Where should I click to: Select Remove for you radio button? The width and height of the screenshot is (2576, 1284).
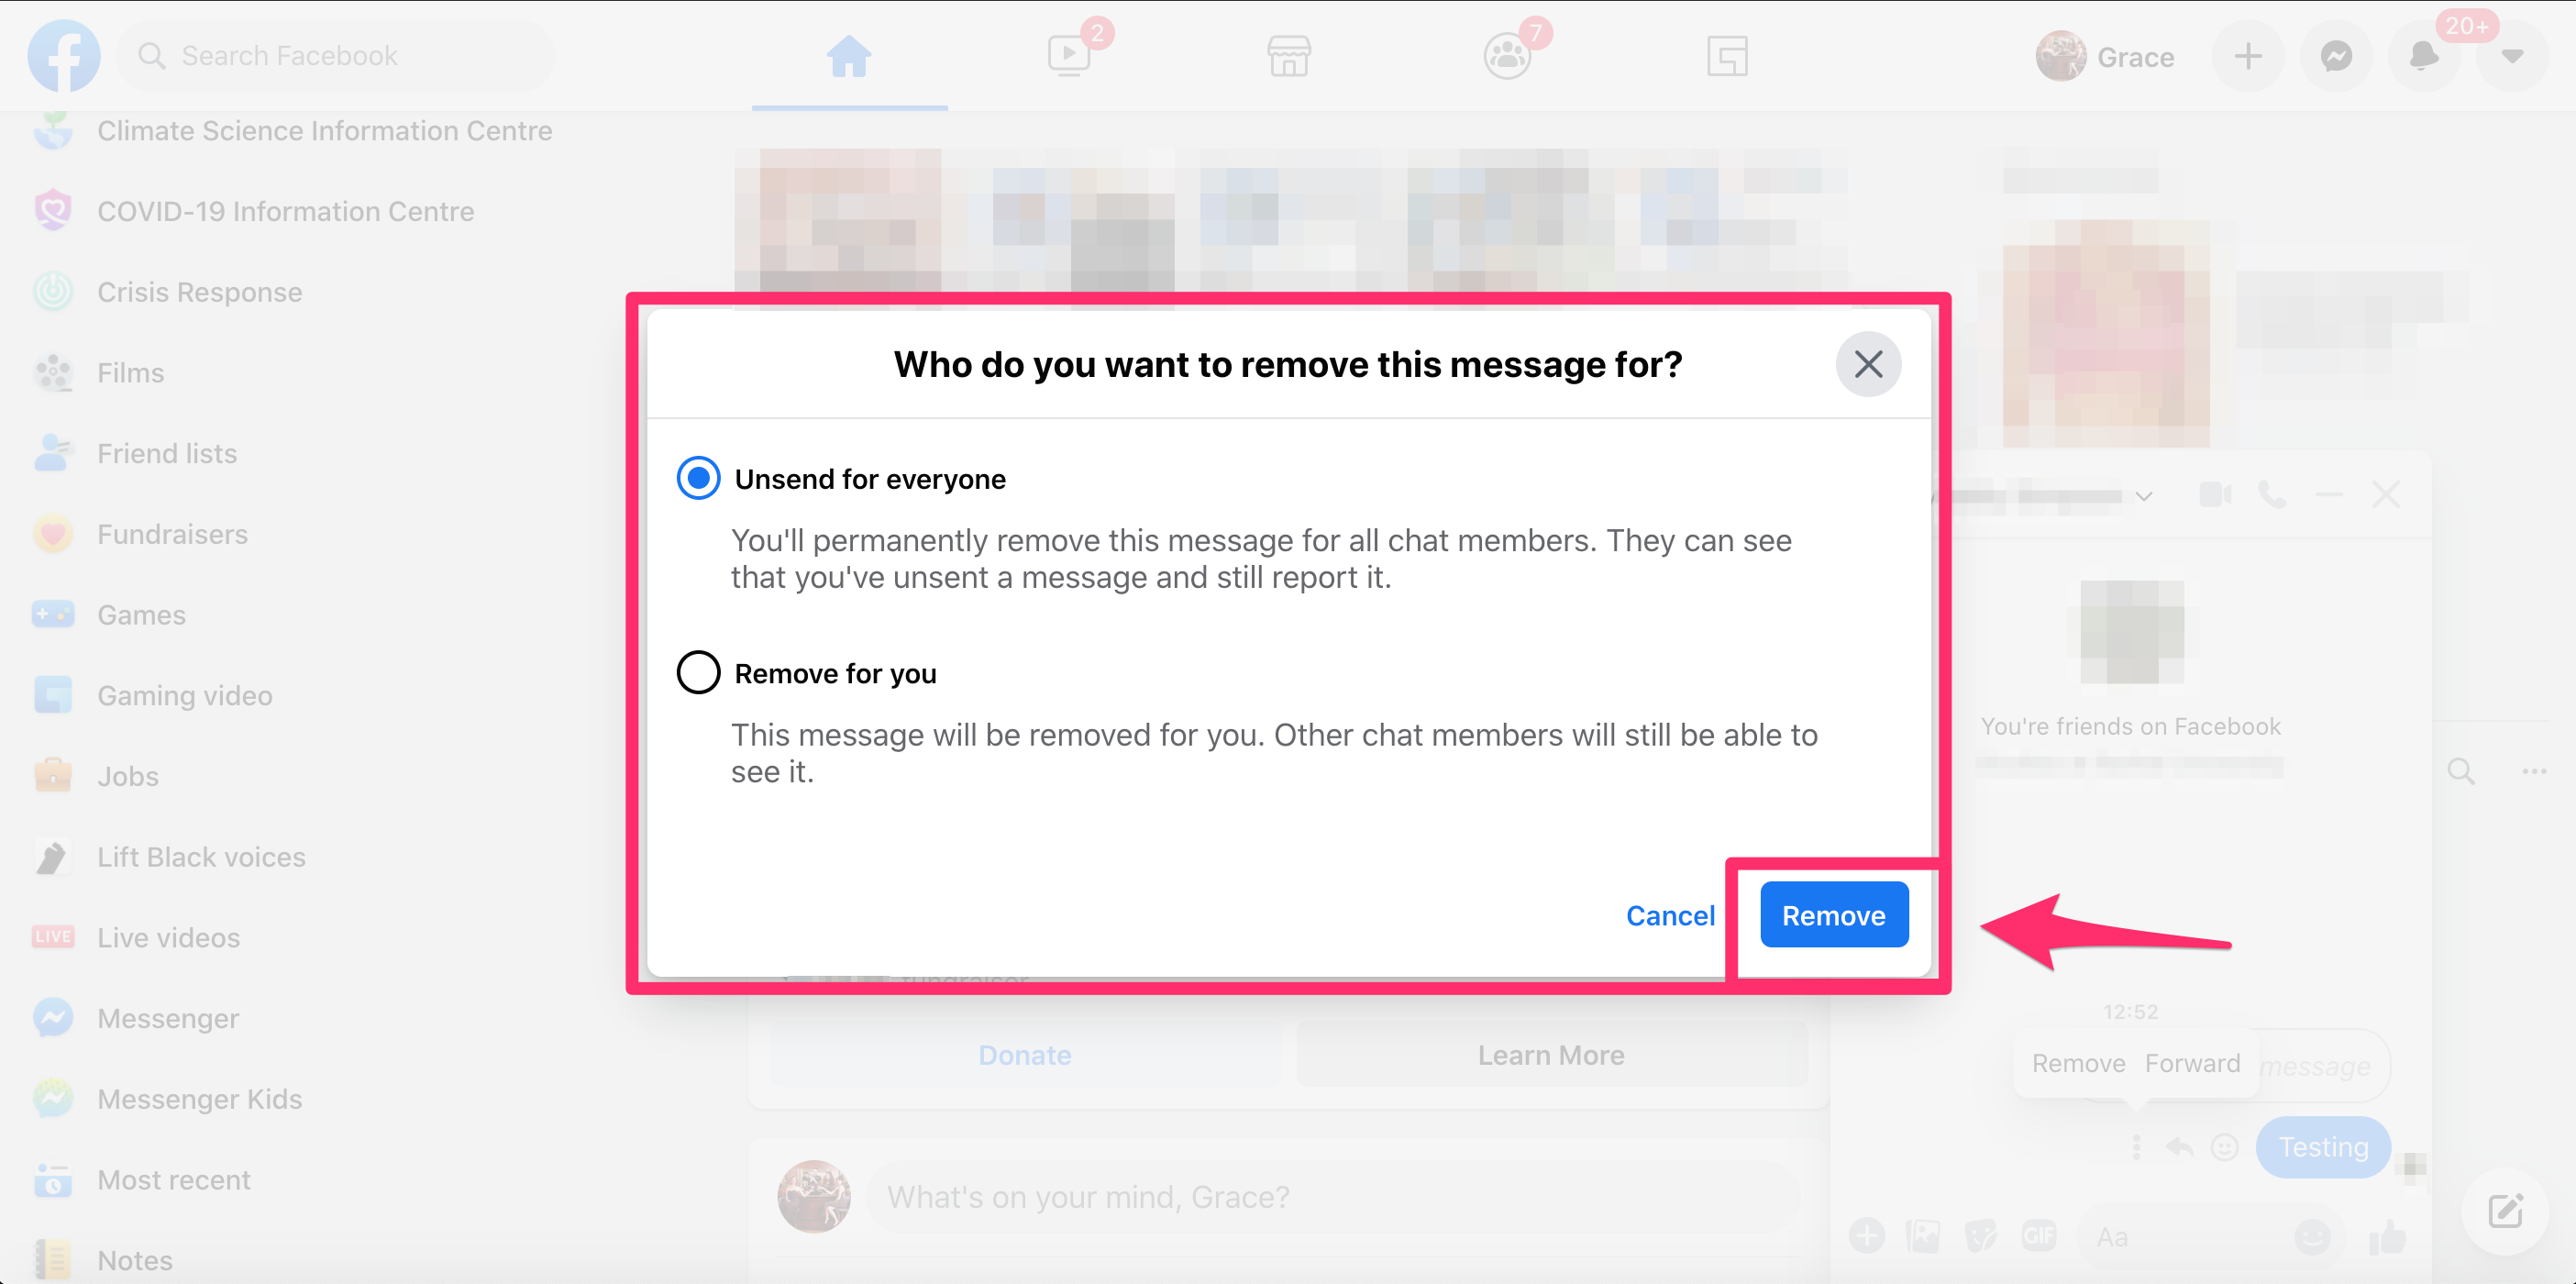[x=695, y=672]
